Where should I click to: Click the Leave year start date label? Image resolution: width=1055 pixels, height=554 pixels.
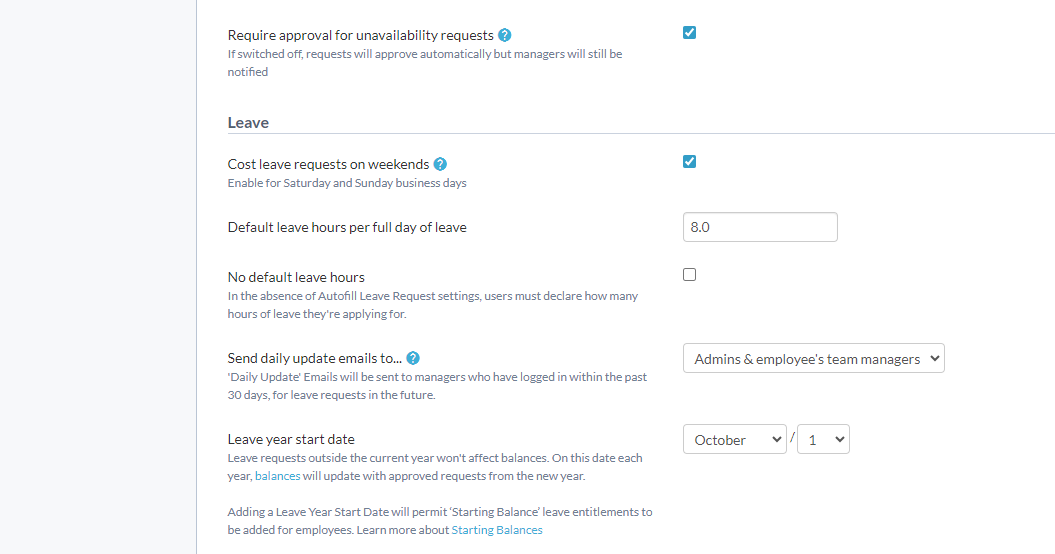pos(291,439)
